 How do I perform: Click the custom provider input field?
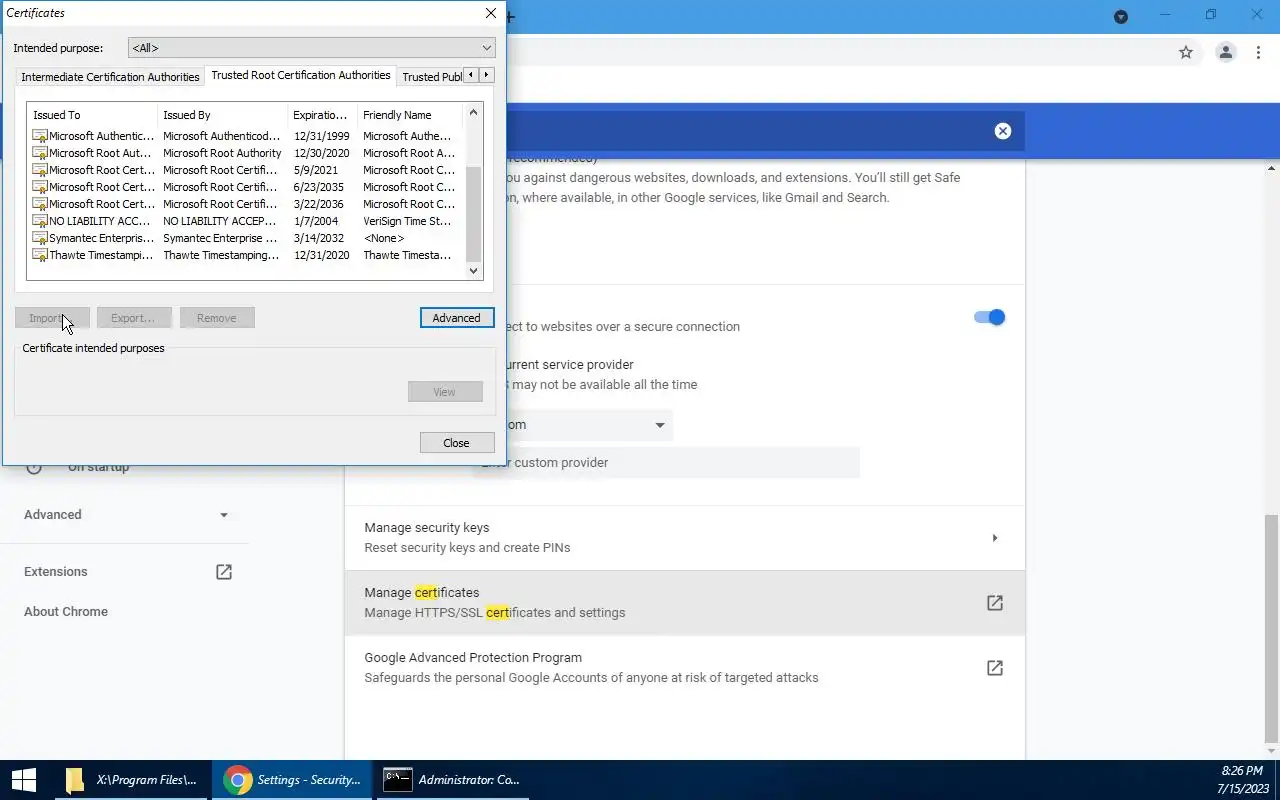click(666, 463)
